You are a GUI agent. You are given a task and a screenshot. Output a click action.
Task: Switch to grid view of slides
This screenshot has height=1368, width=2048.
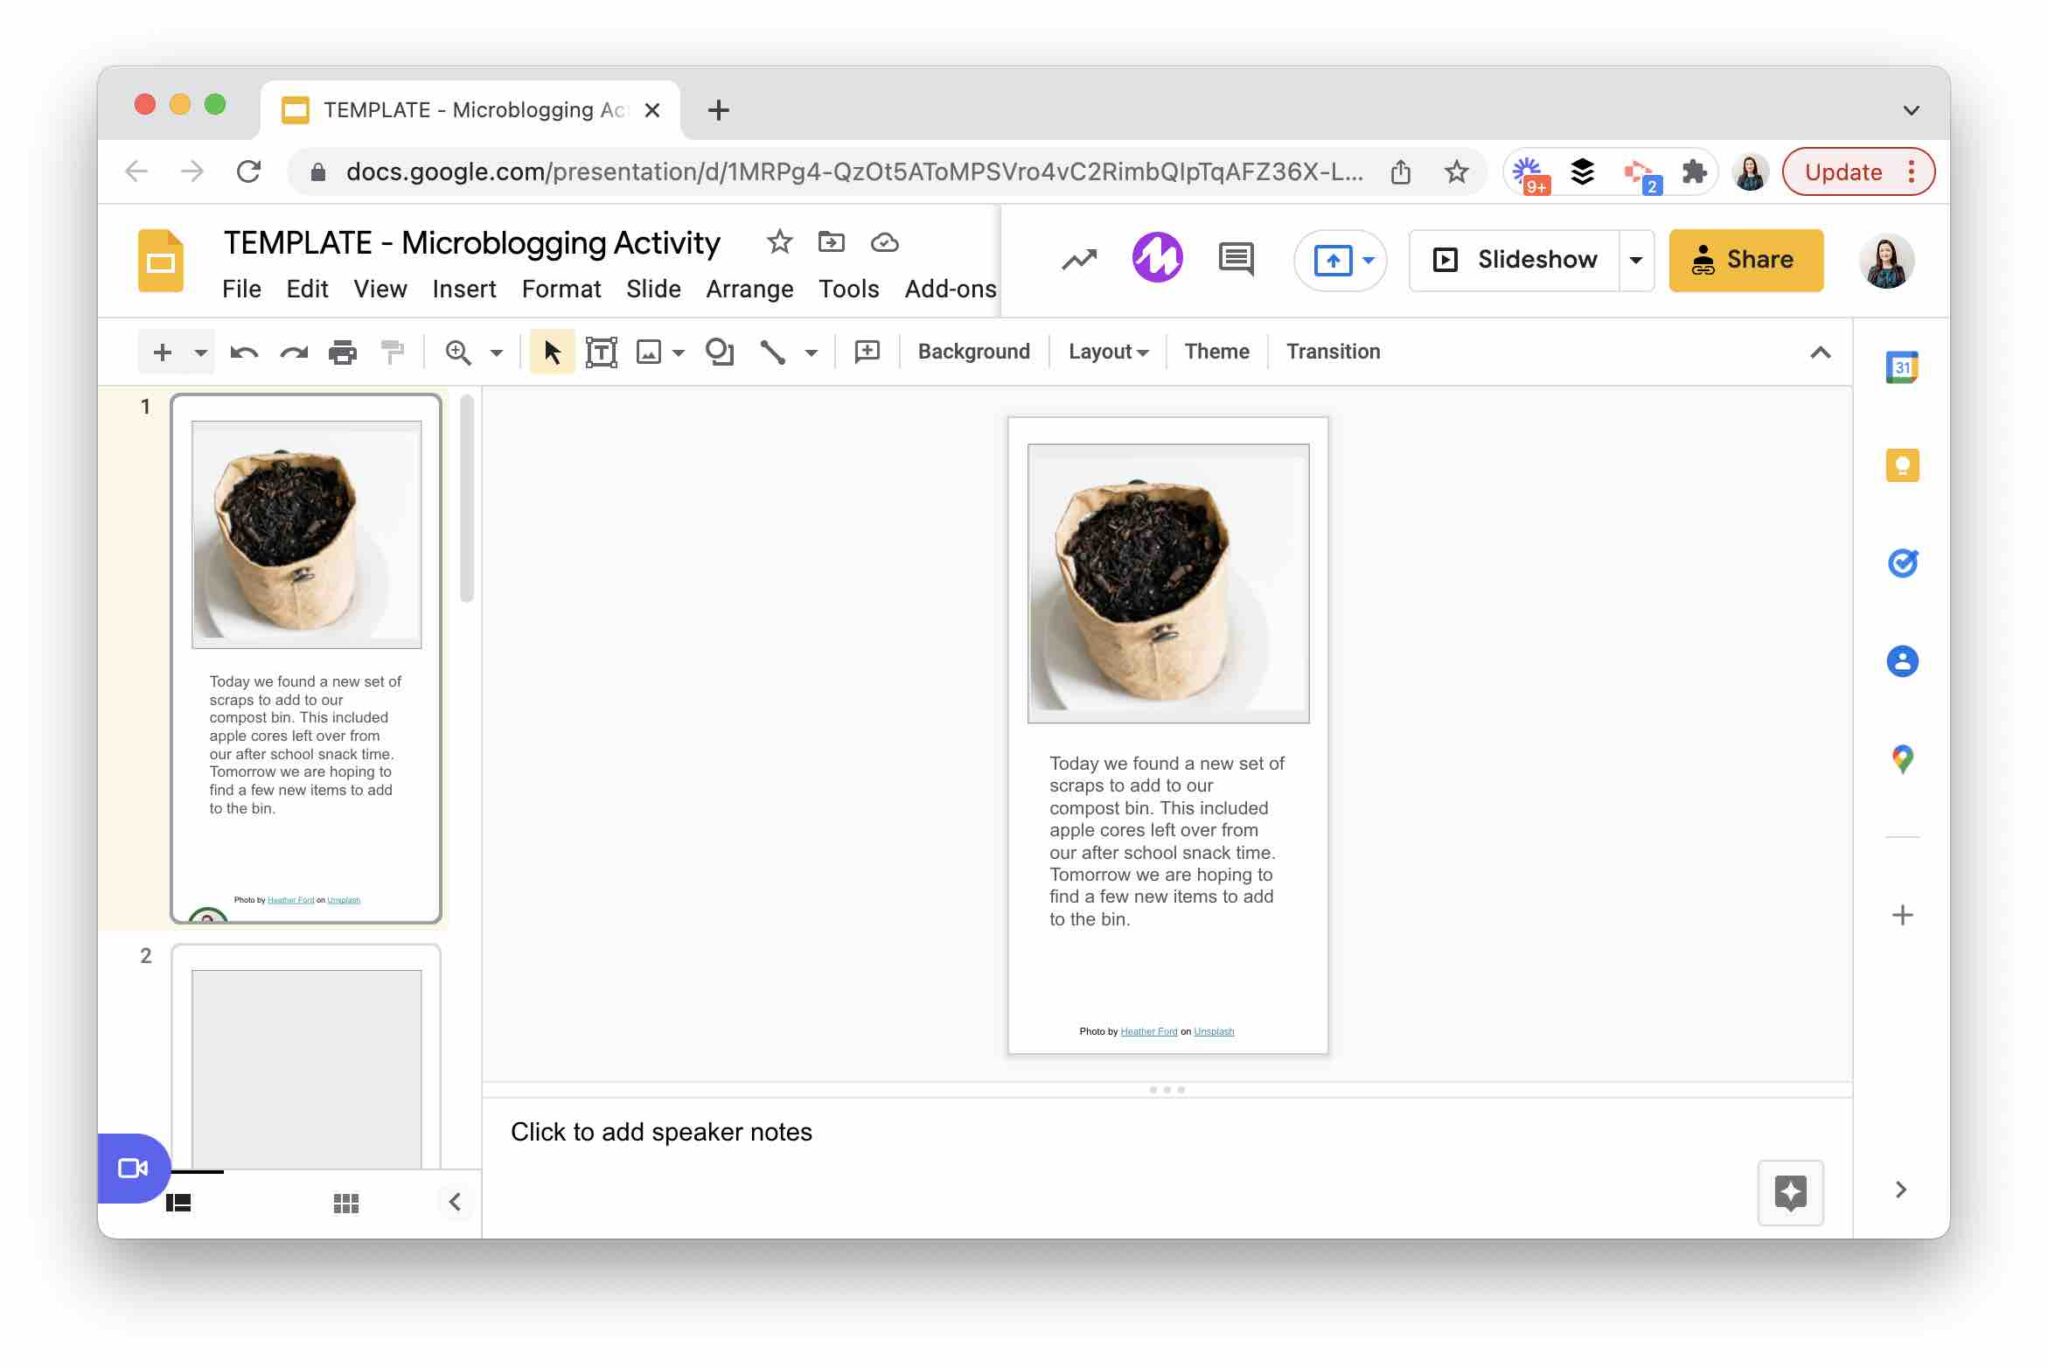click(x=346, y=1203)
